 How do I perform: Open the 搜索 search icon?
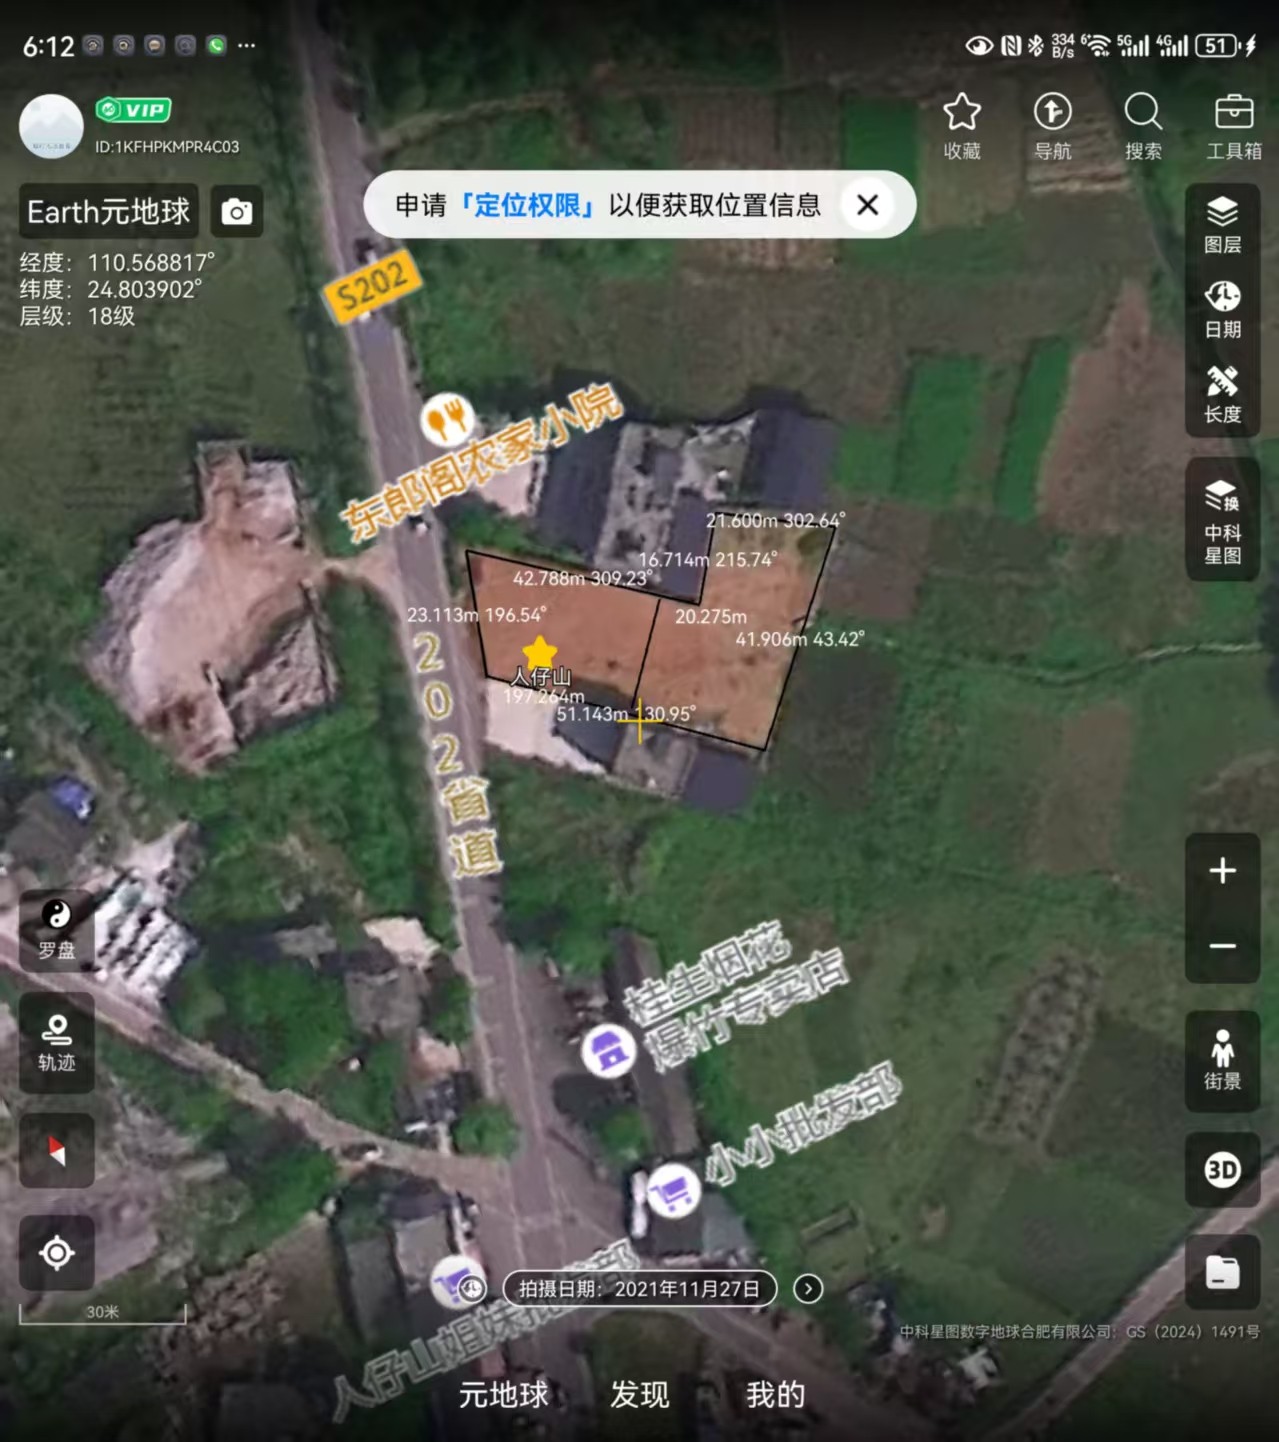point(1143,125)
